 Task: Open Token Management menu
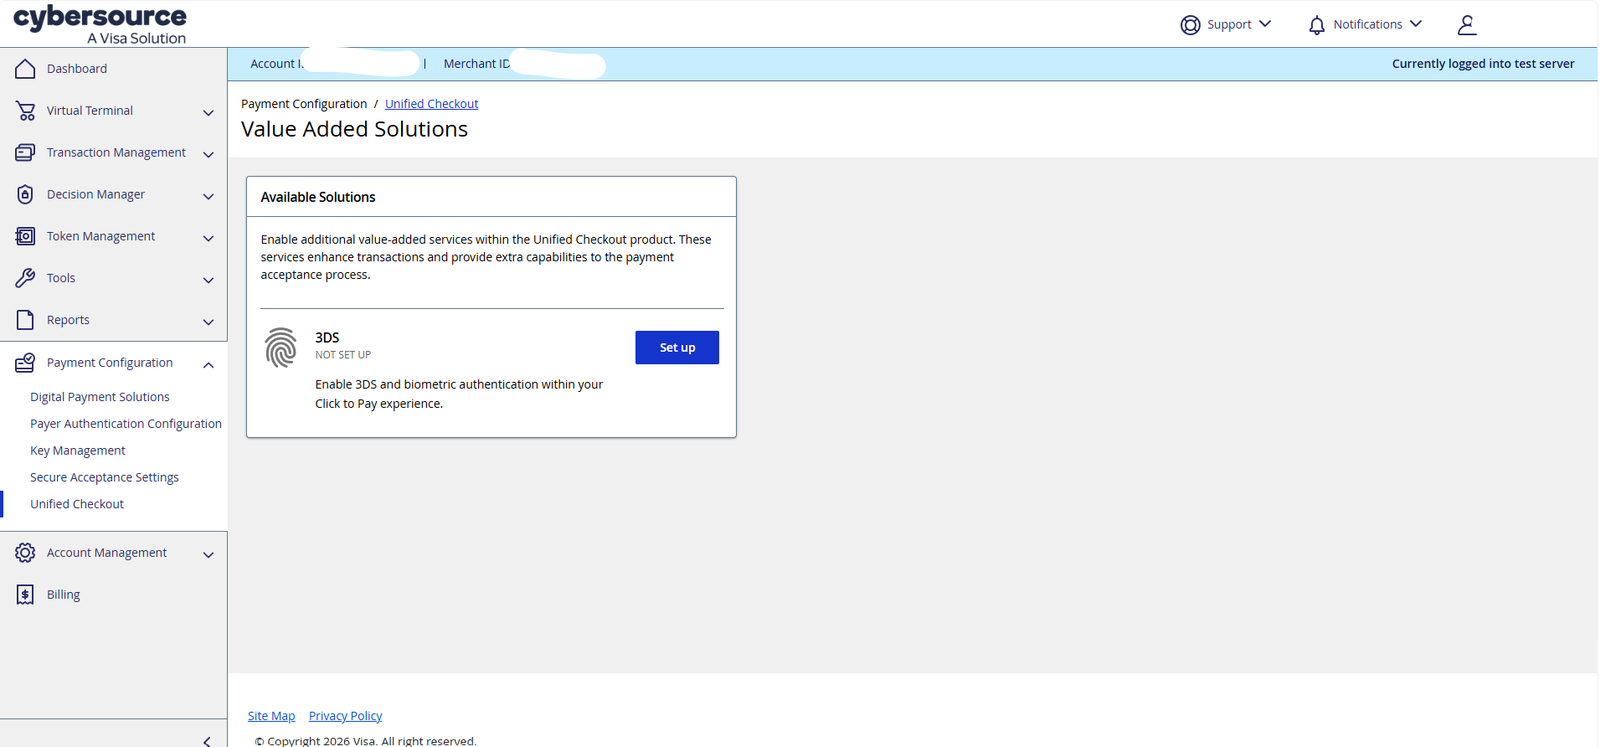(x=101, y=237)
